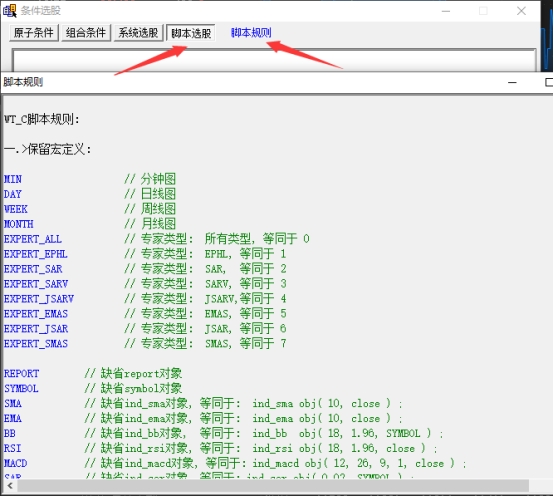
Task: Click the BB macro text
Action: tap(10, 433)
